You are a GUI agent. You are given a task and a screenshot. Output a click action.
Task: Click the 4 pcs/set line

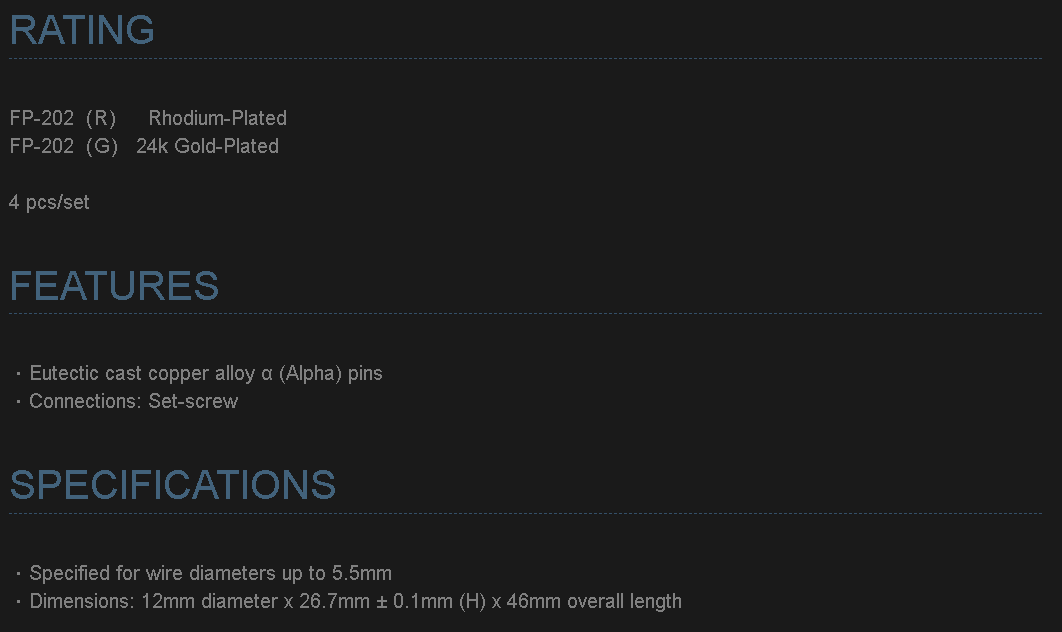(x=49, y=202)
